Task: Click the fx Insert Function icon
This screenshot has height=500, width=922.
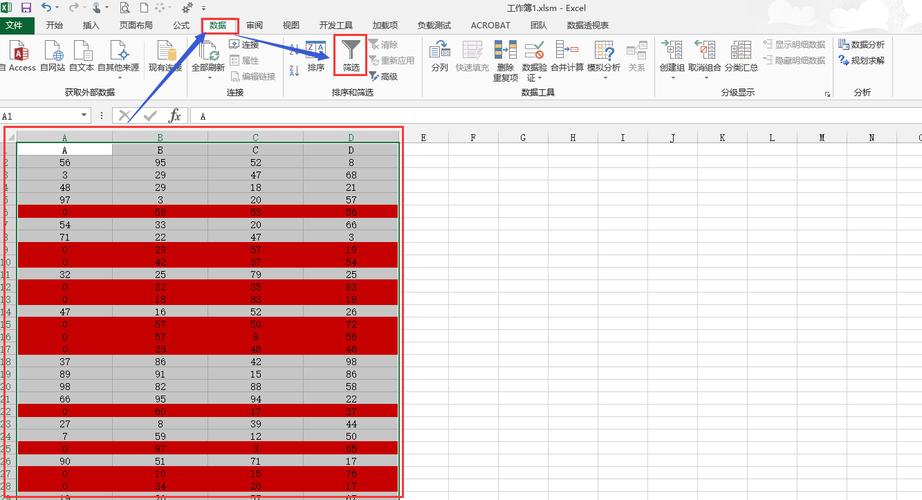Action: point(175,116)
